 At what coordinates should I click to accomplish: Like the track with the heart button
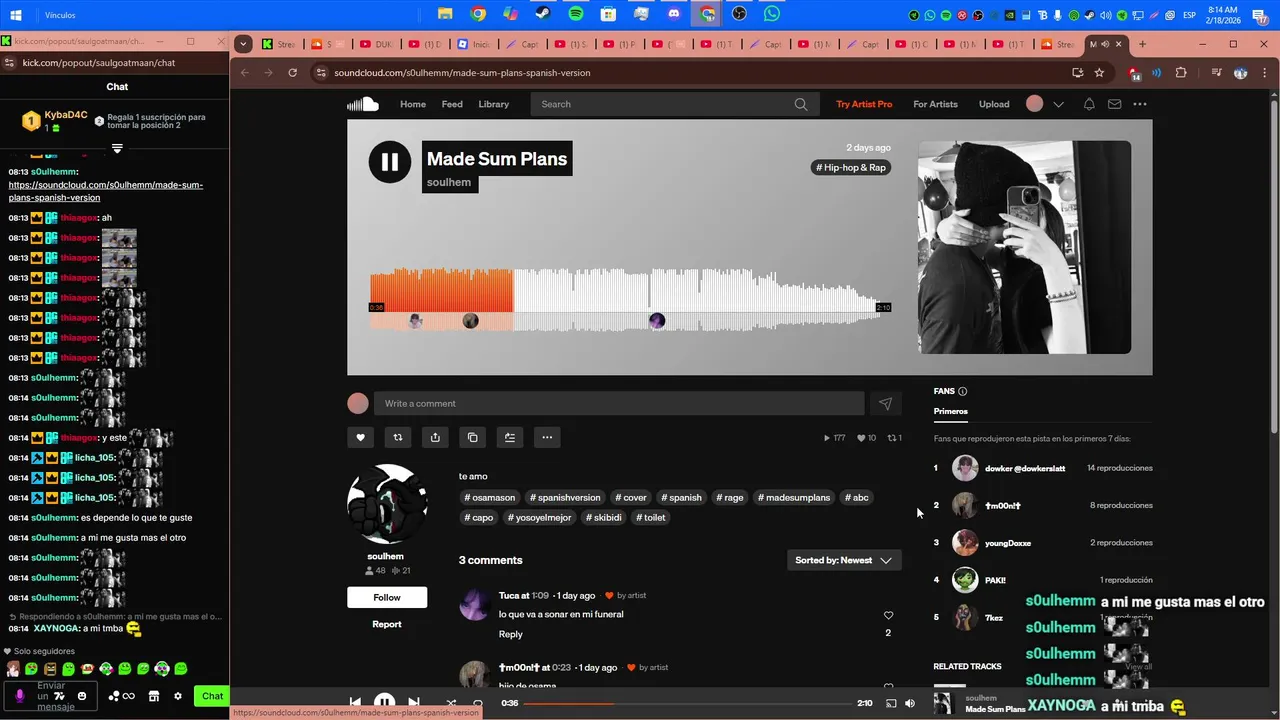tap(361, 437)
